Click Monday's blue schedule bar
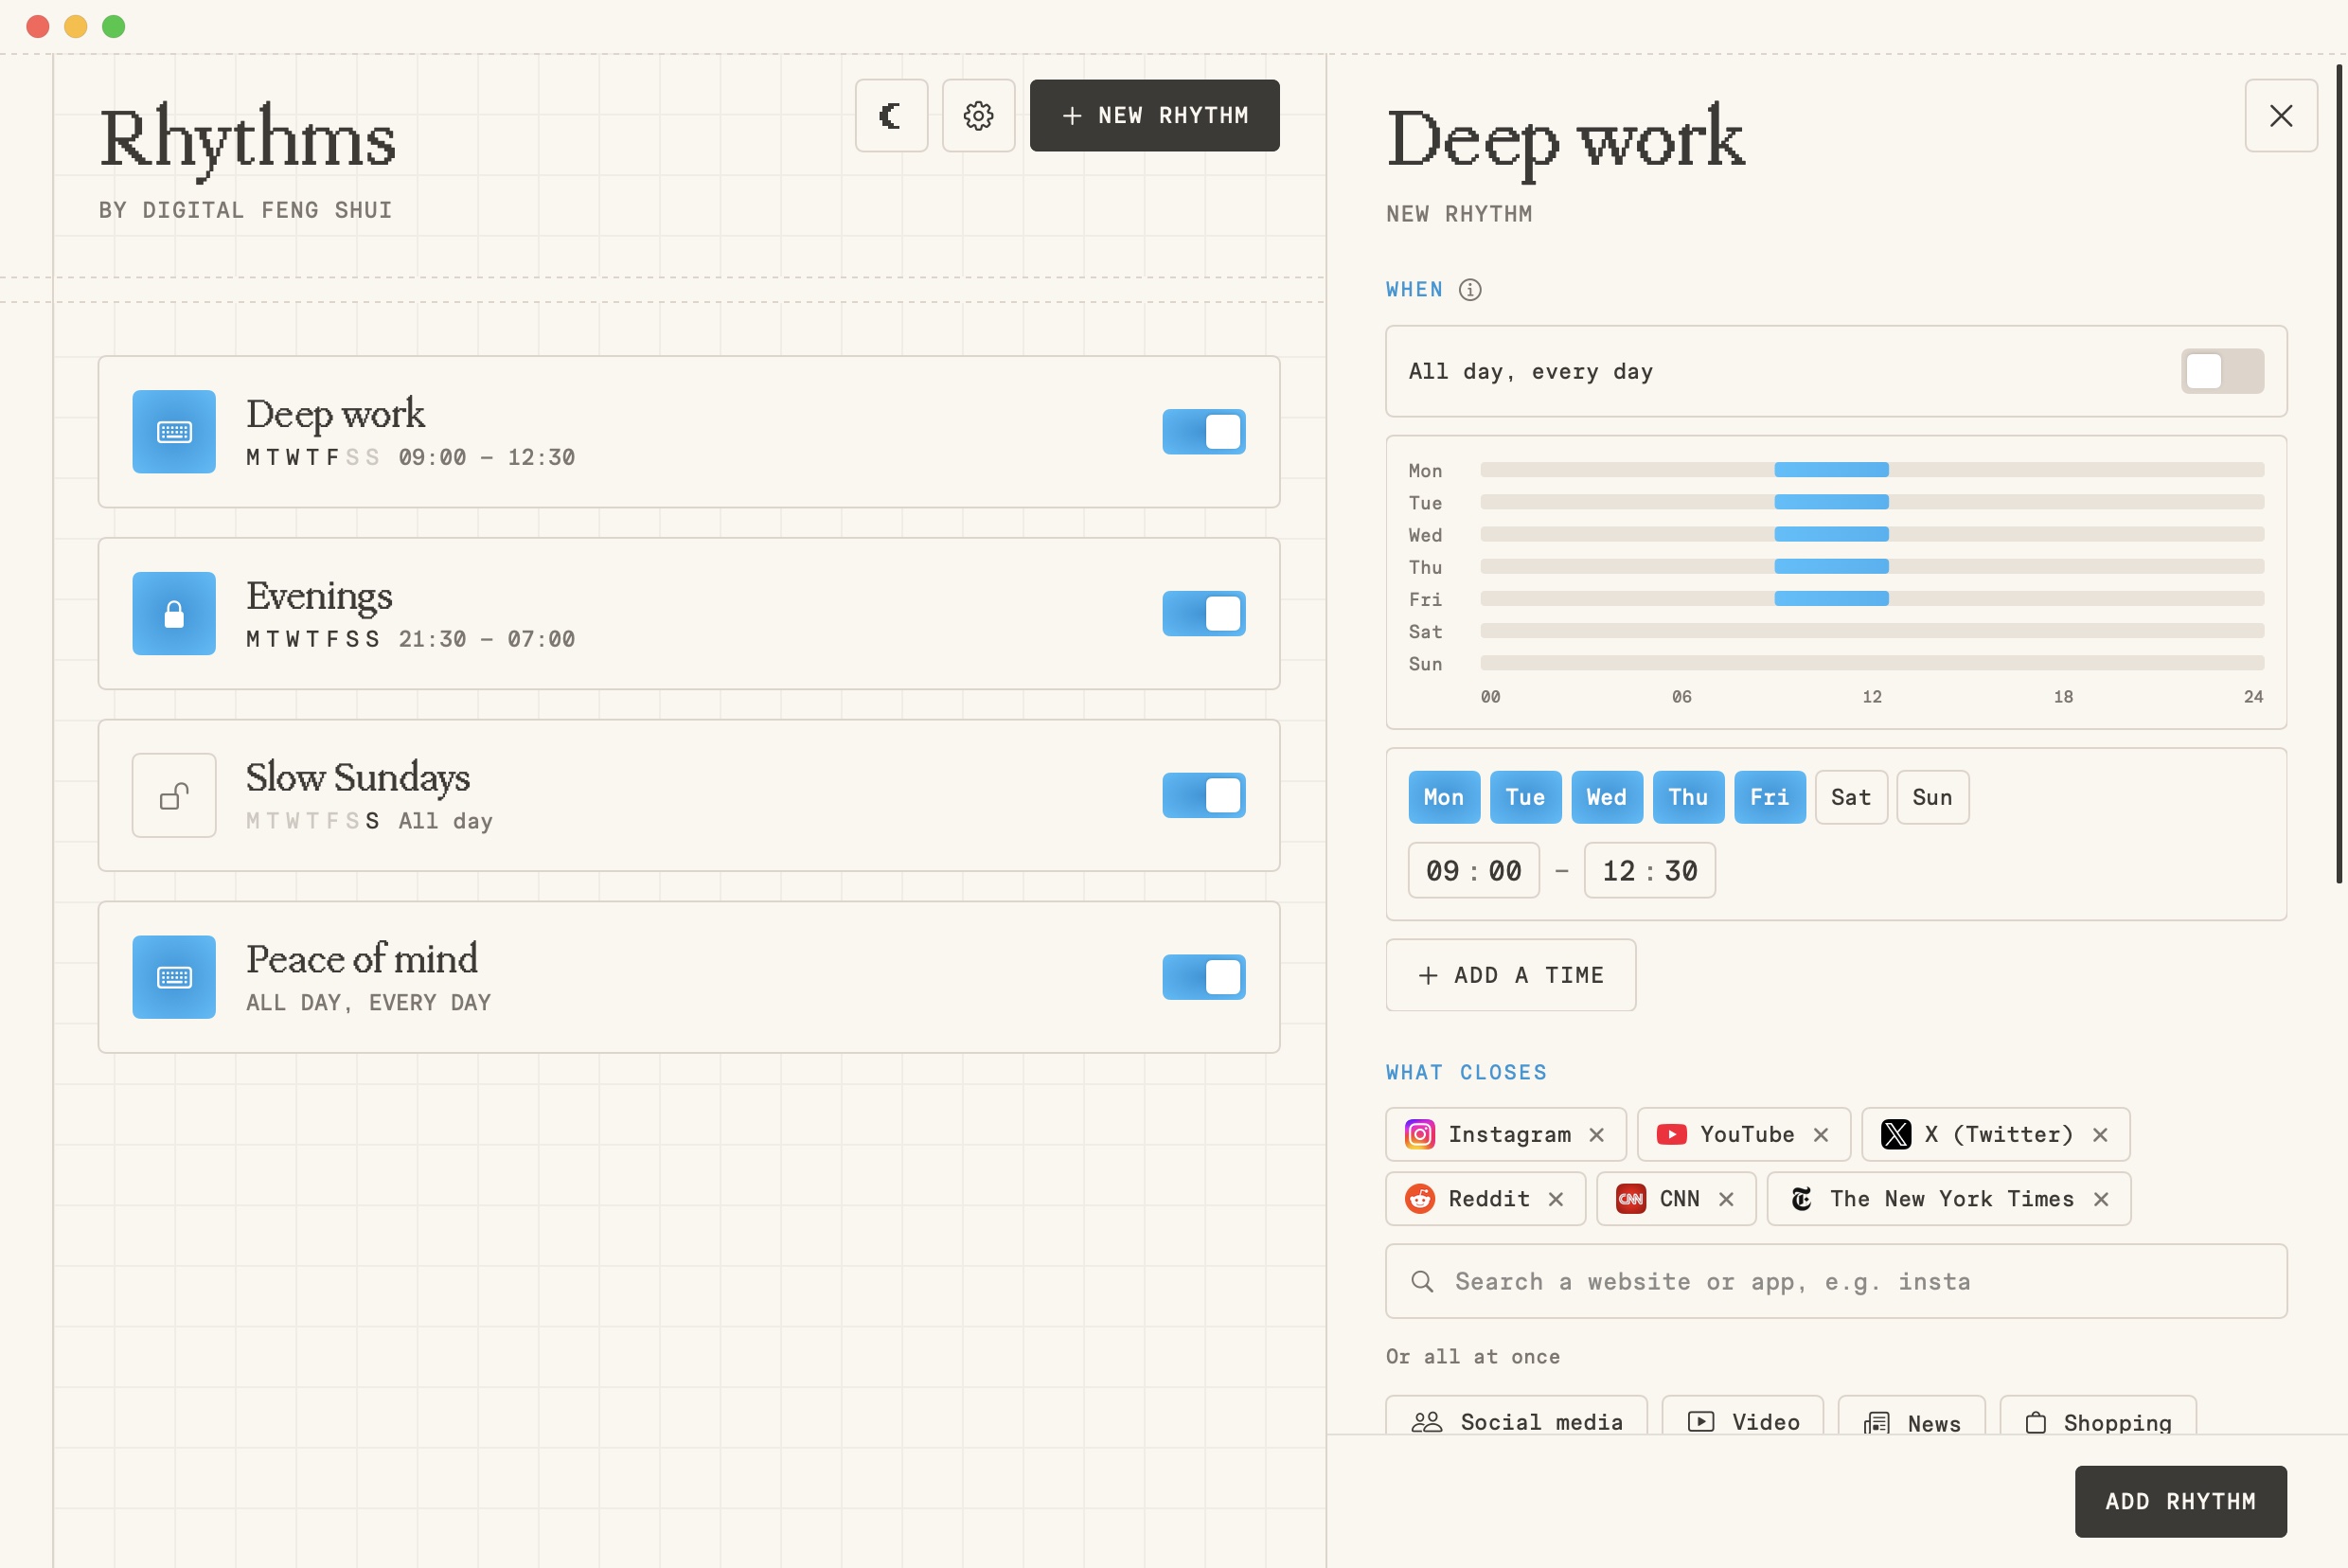Image resolution: width=2348 pixels, height=1568 pixels. click(x=1831, y=470)
